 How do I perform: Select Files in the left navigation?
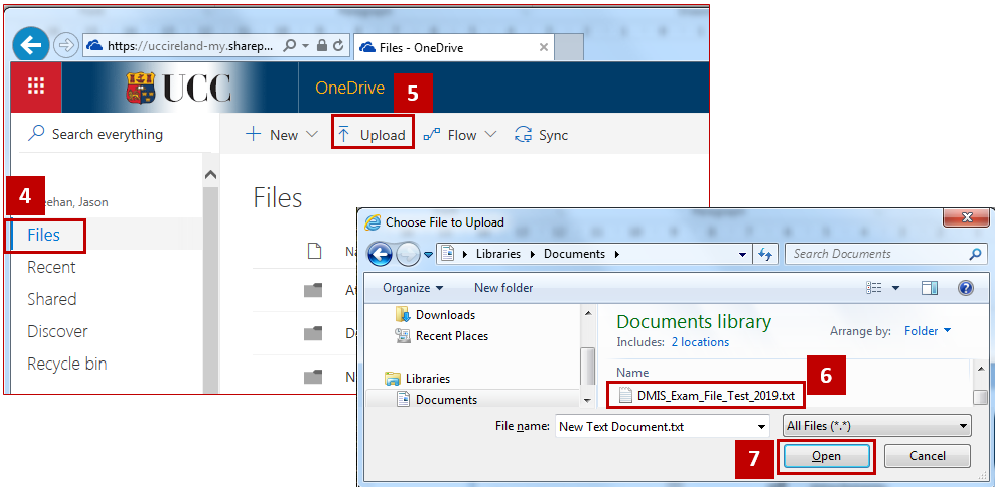[x=44, y=236]
